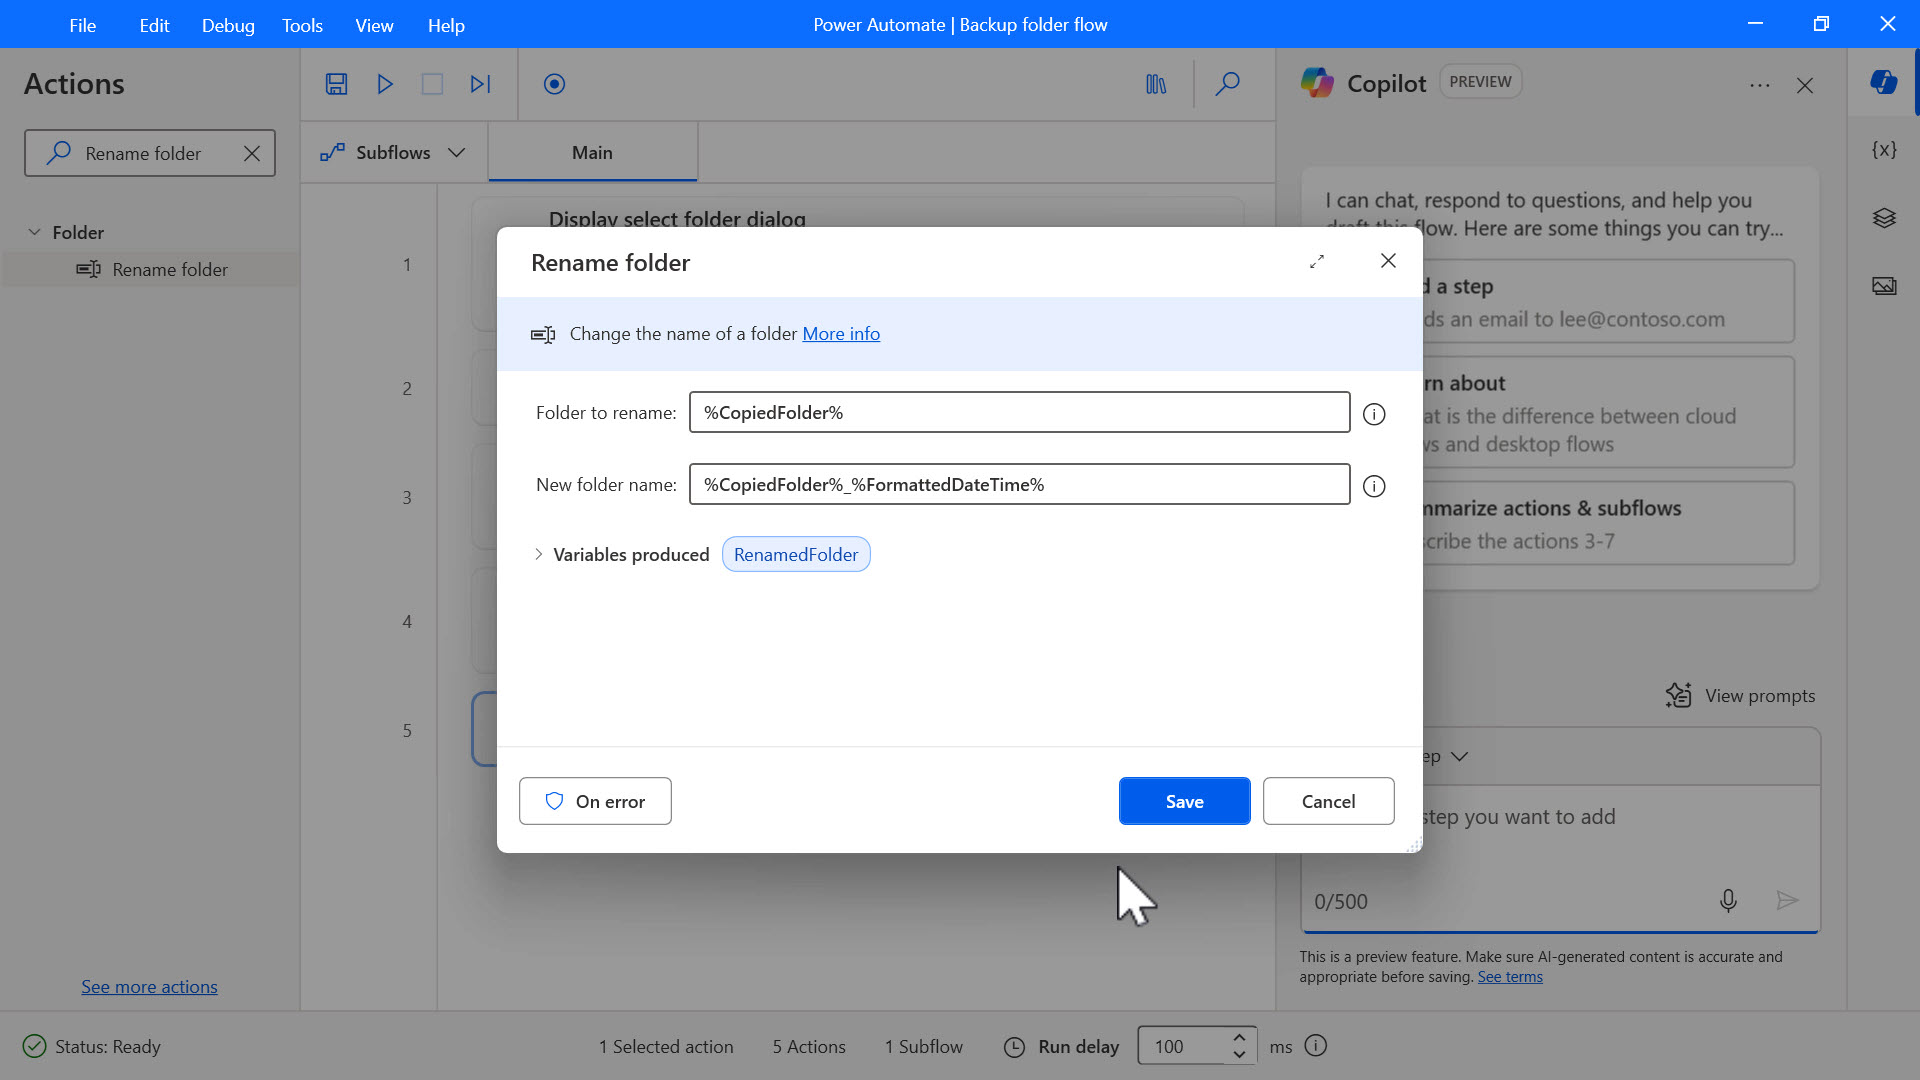The width and height of the screenshot is (1920, 1080).
Task: Send the Copilot prompt with arrow icon
Action: tap(1788, 900)
